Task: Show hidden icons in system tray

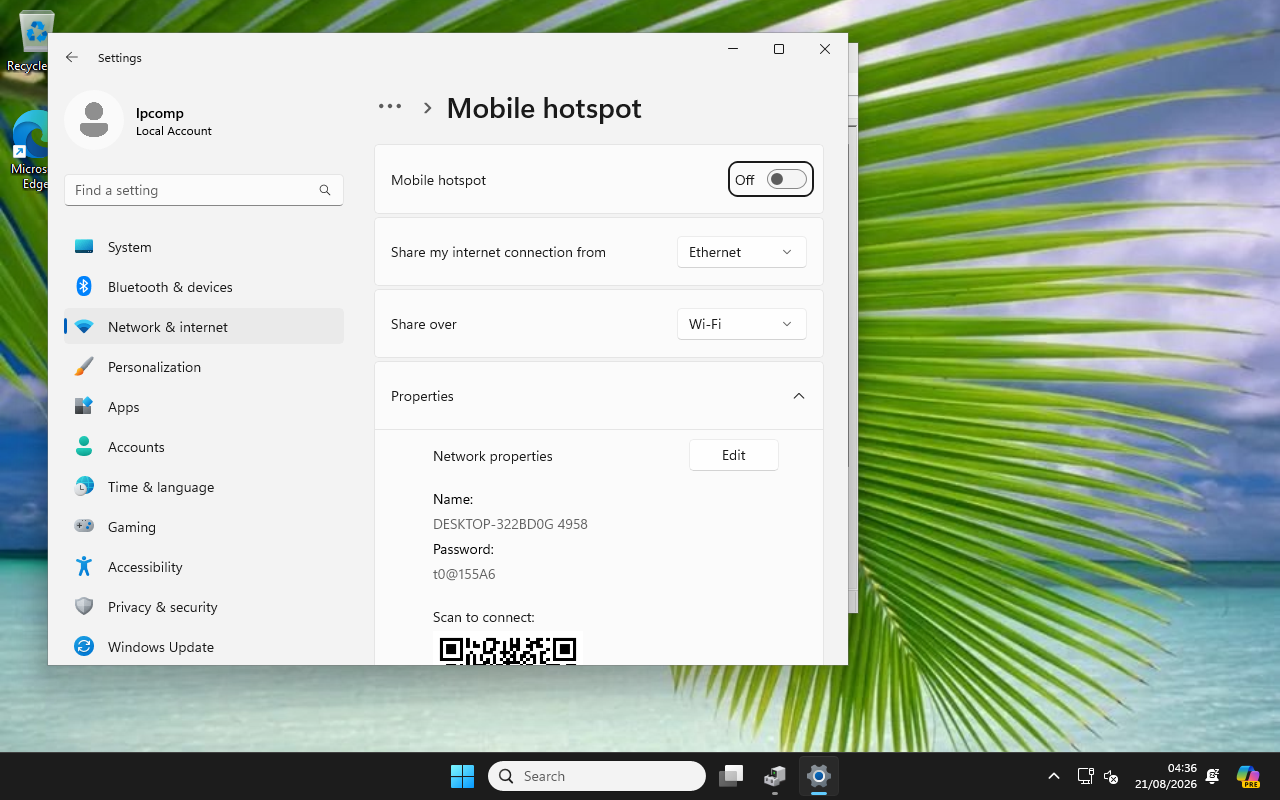Action: pyautogui.click(x=1053, y=776)
